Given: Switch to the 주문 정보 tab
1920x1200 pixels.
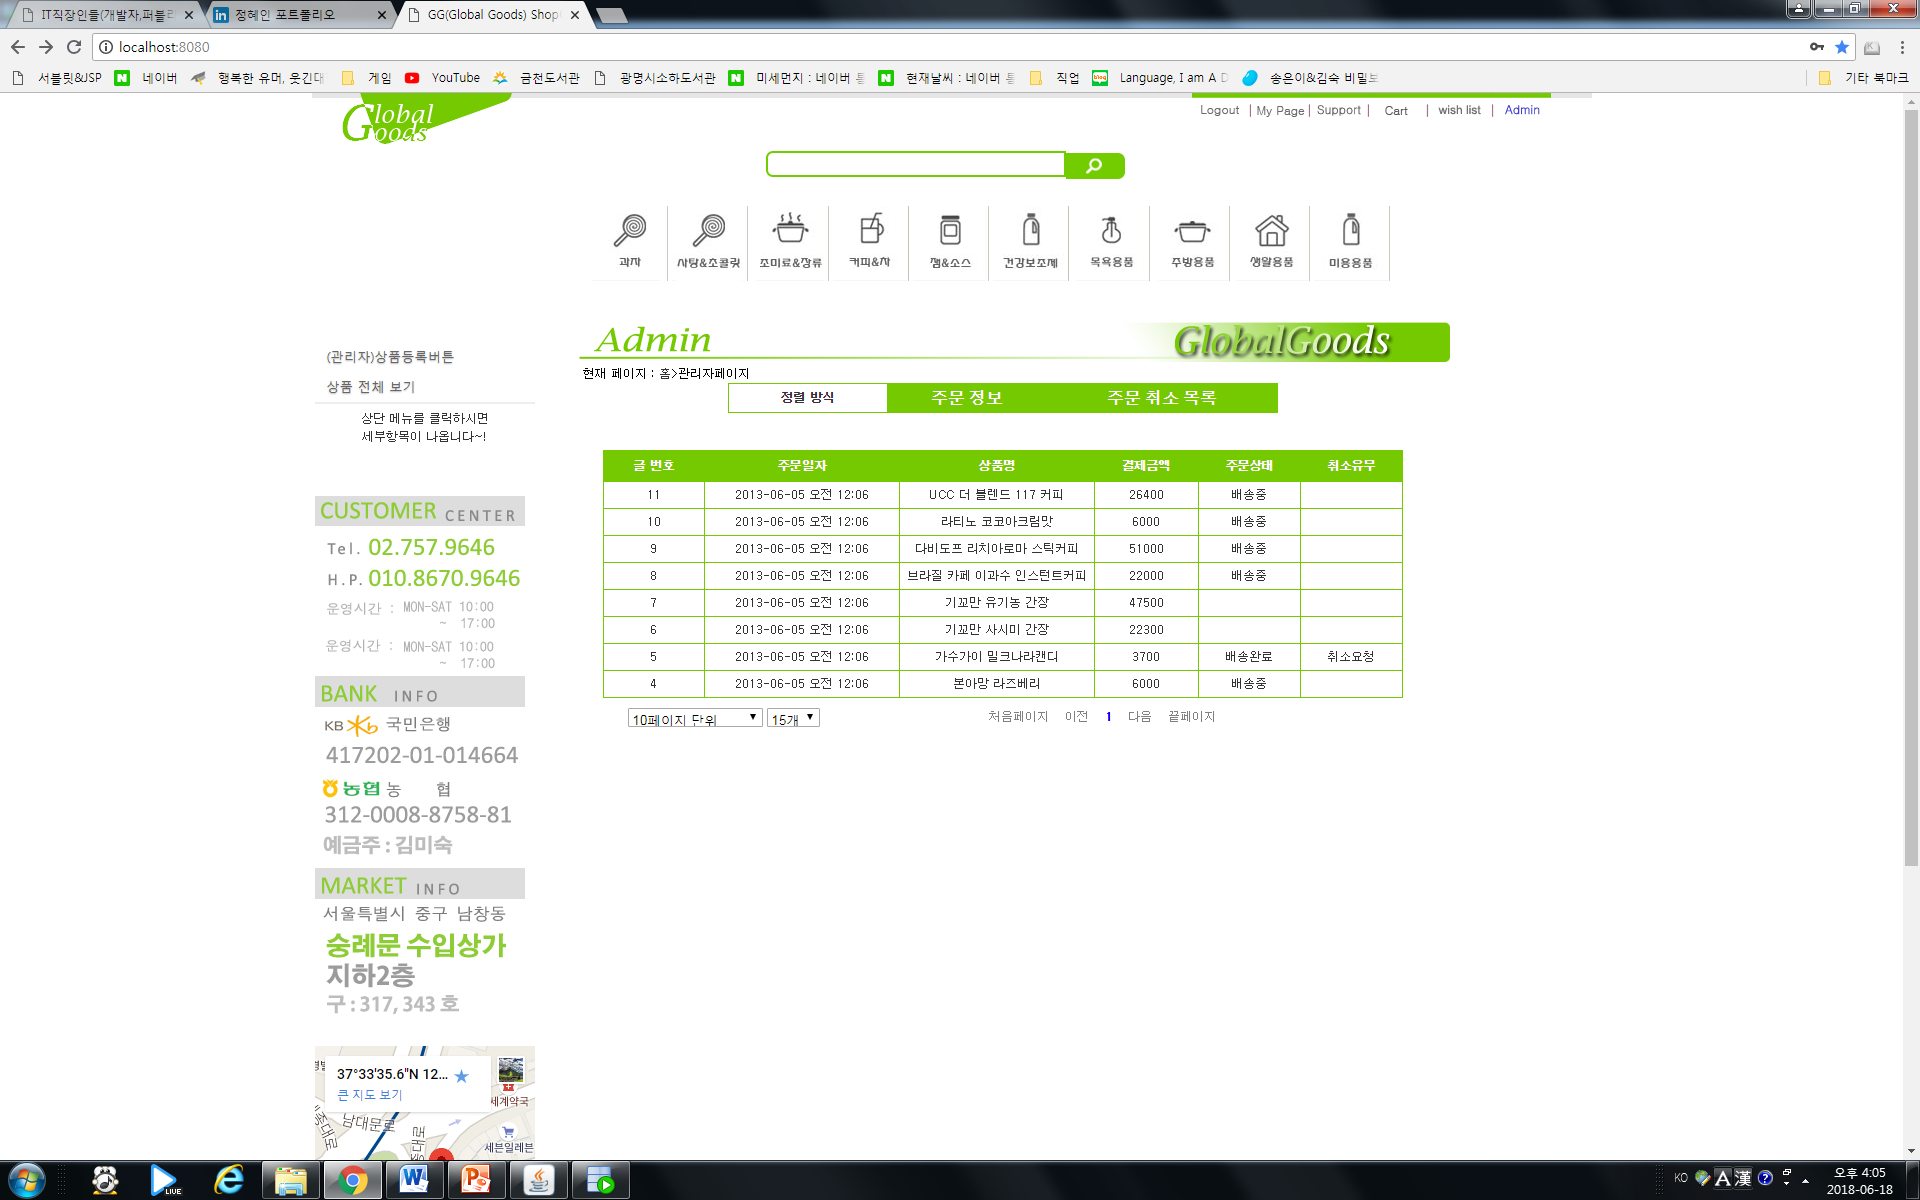Looking at the screenshot, I should tap(966, 398).
